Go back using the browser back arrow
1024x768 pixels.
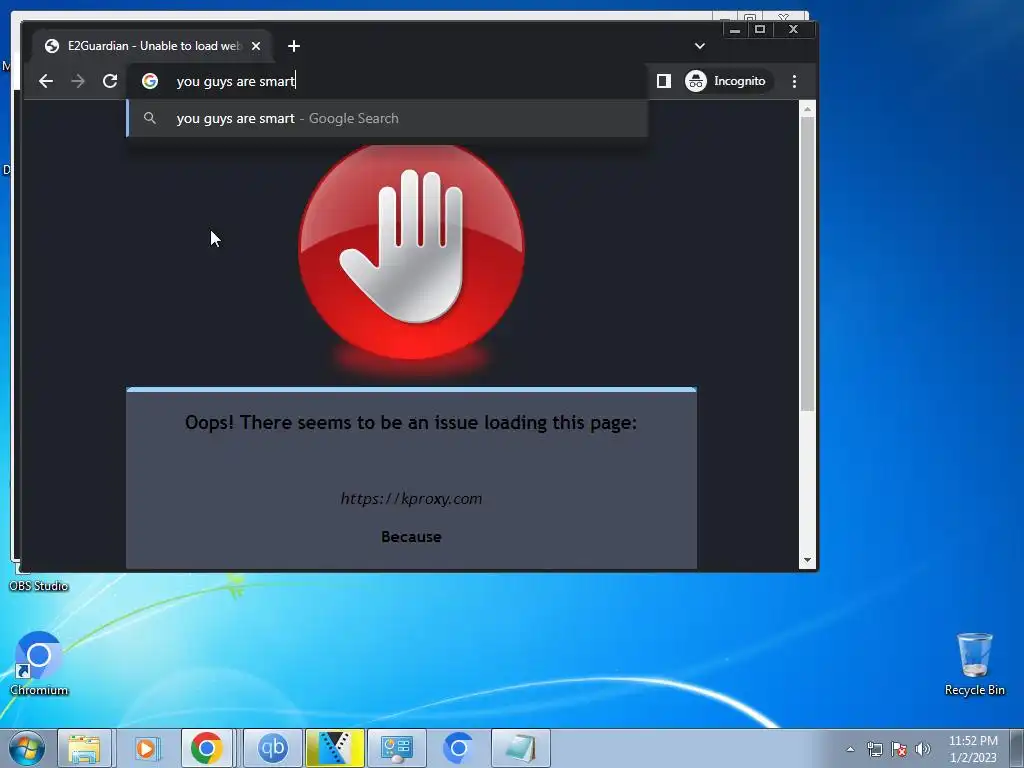tap(46, 81)
